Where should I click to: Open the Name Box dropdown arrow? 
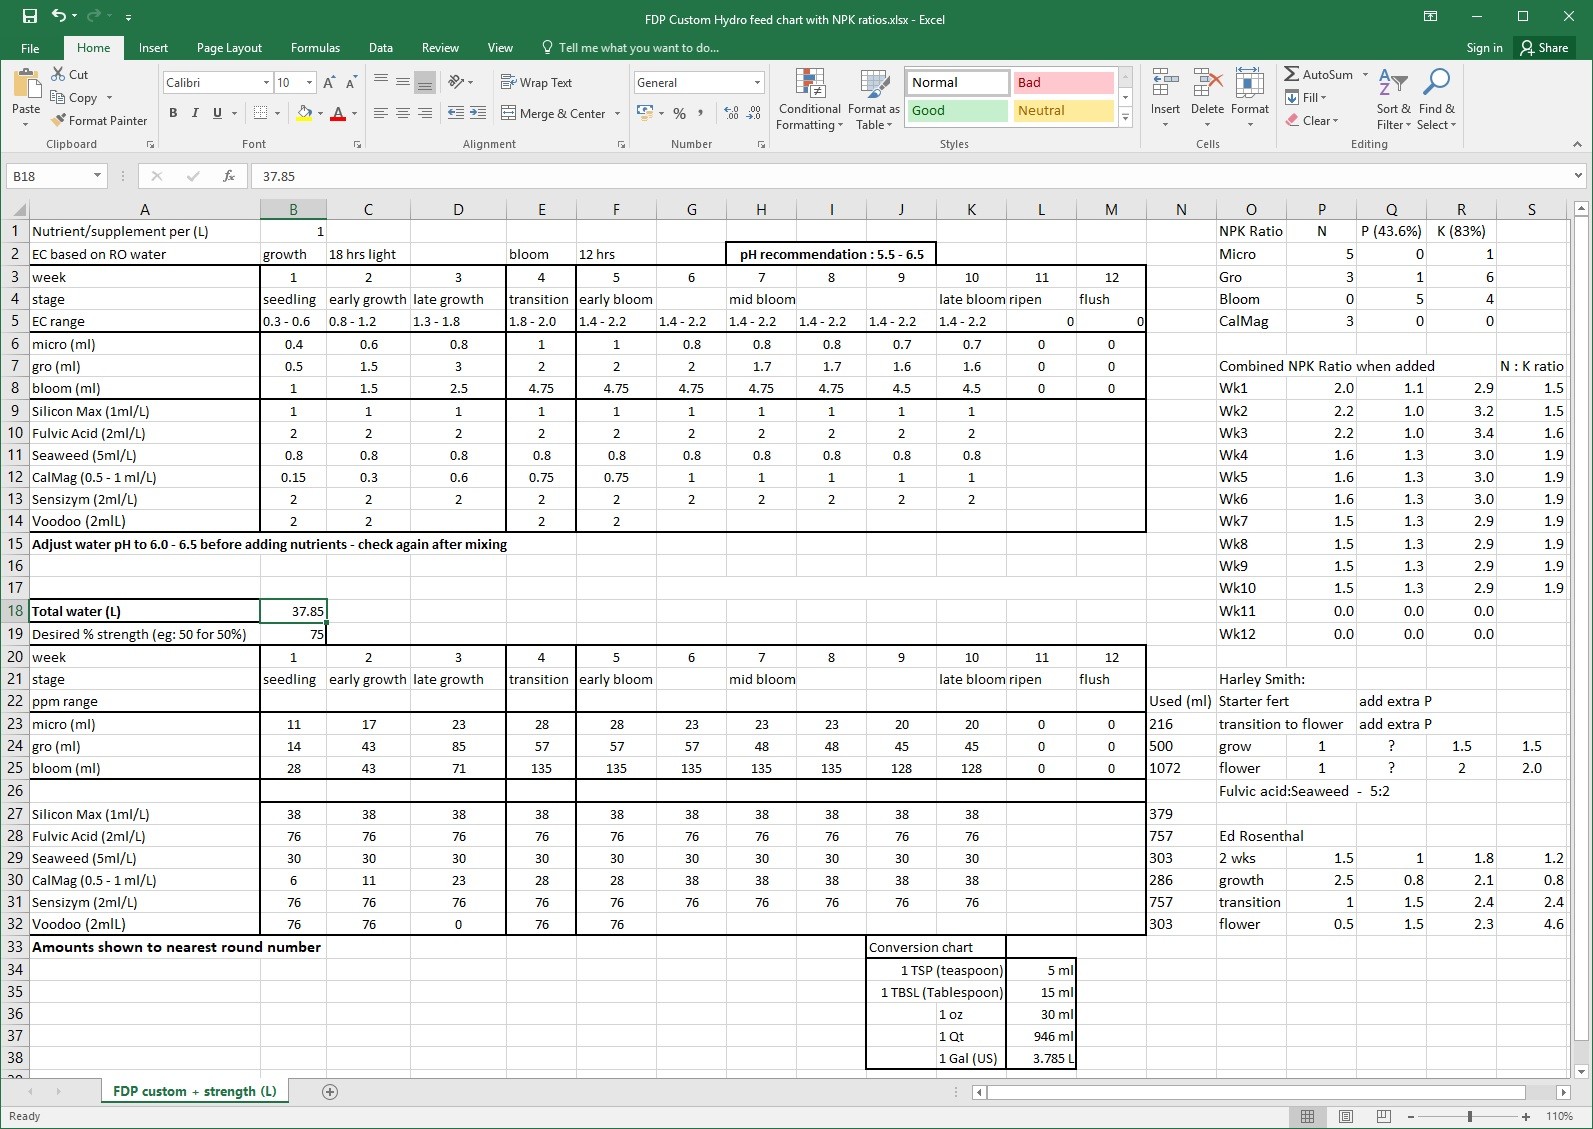pyautogui.click(x=97, y=176)
